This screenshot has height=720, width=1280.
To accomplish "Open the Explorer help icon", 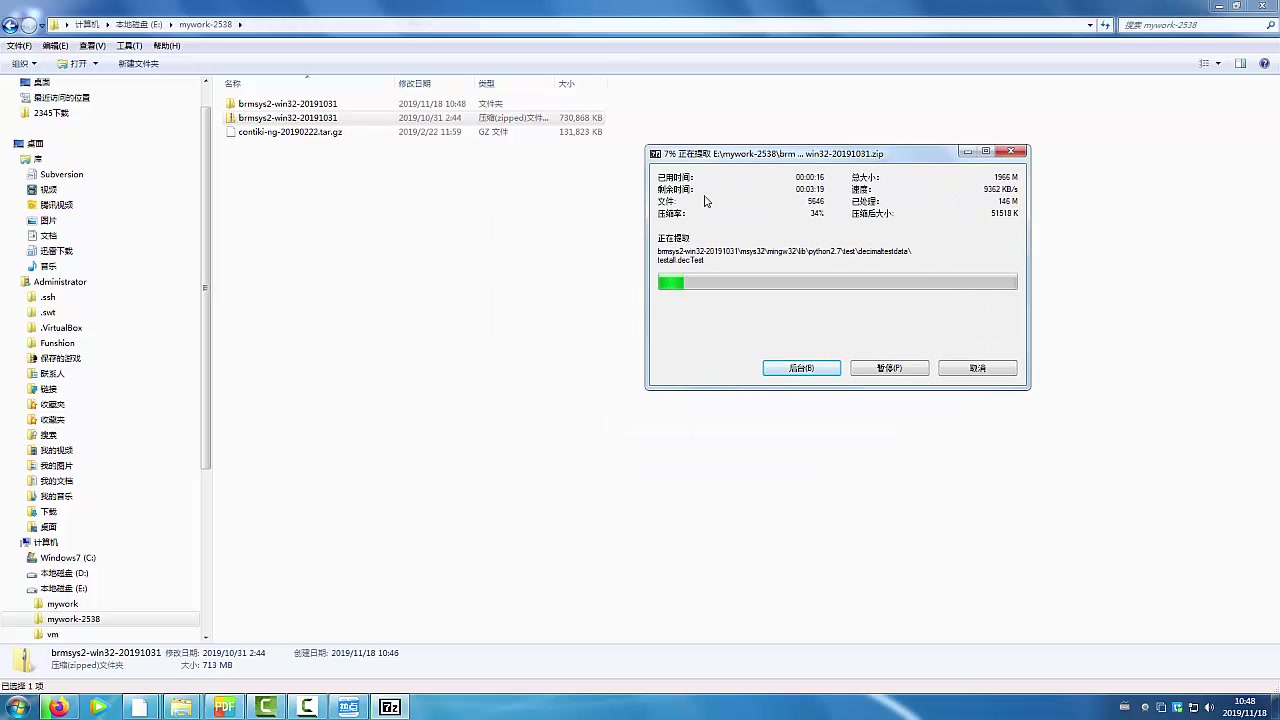I will (x=1265, y=63).
